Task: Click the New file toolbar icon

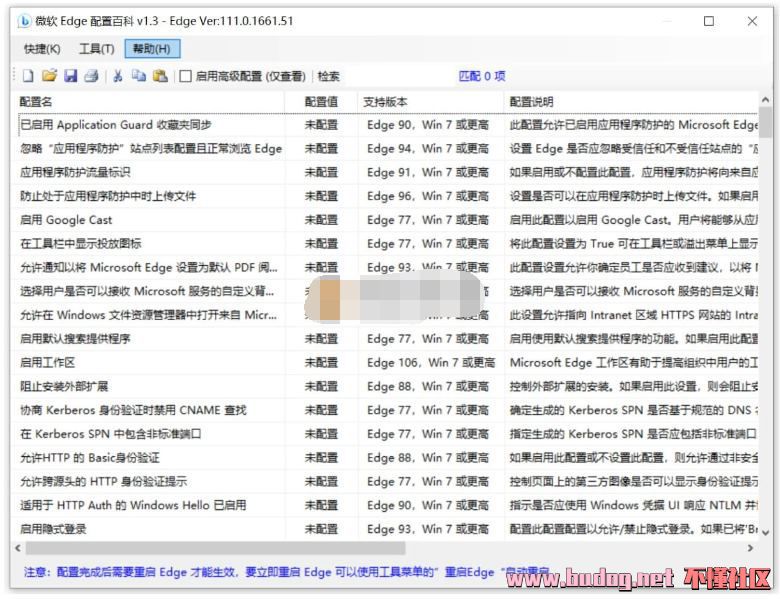Action: [28, 76]
